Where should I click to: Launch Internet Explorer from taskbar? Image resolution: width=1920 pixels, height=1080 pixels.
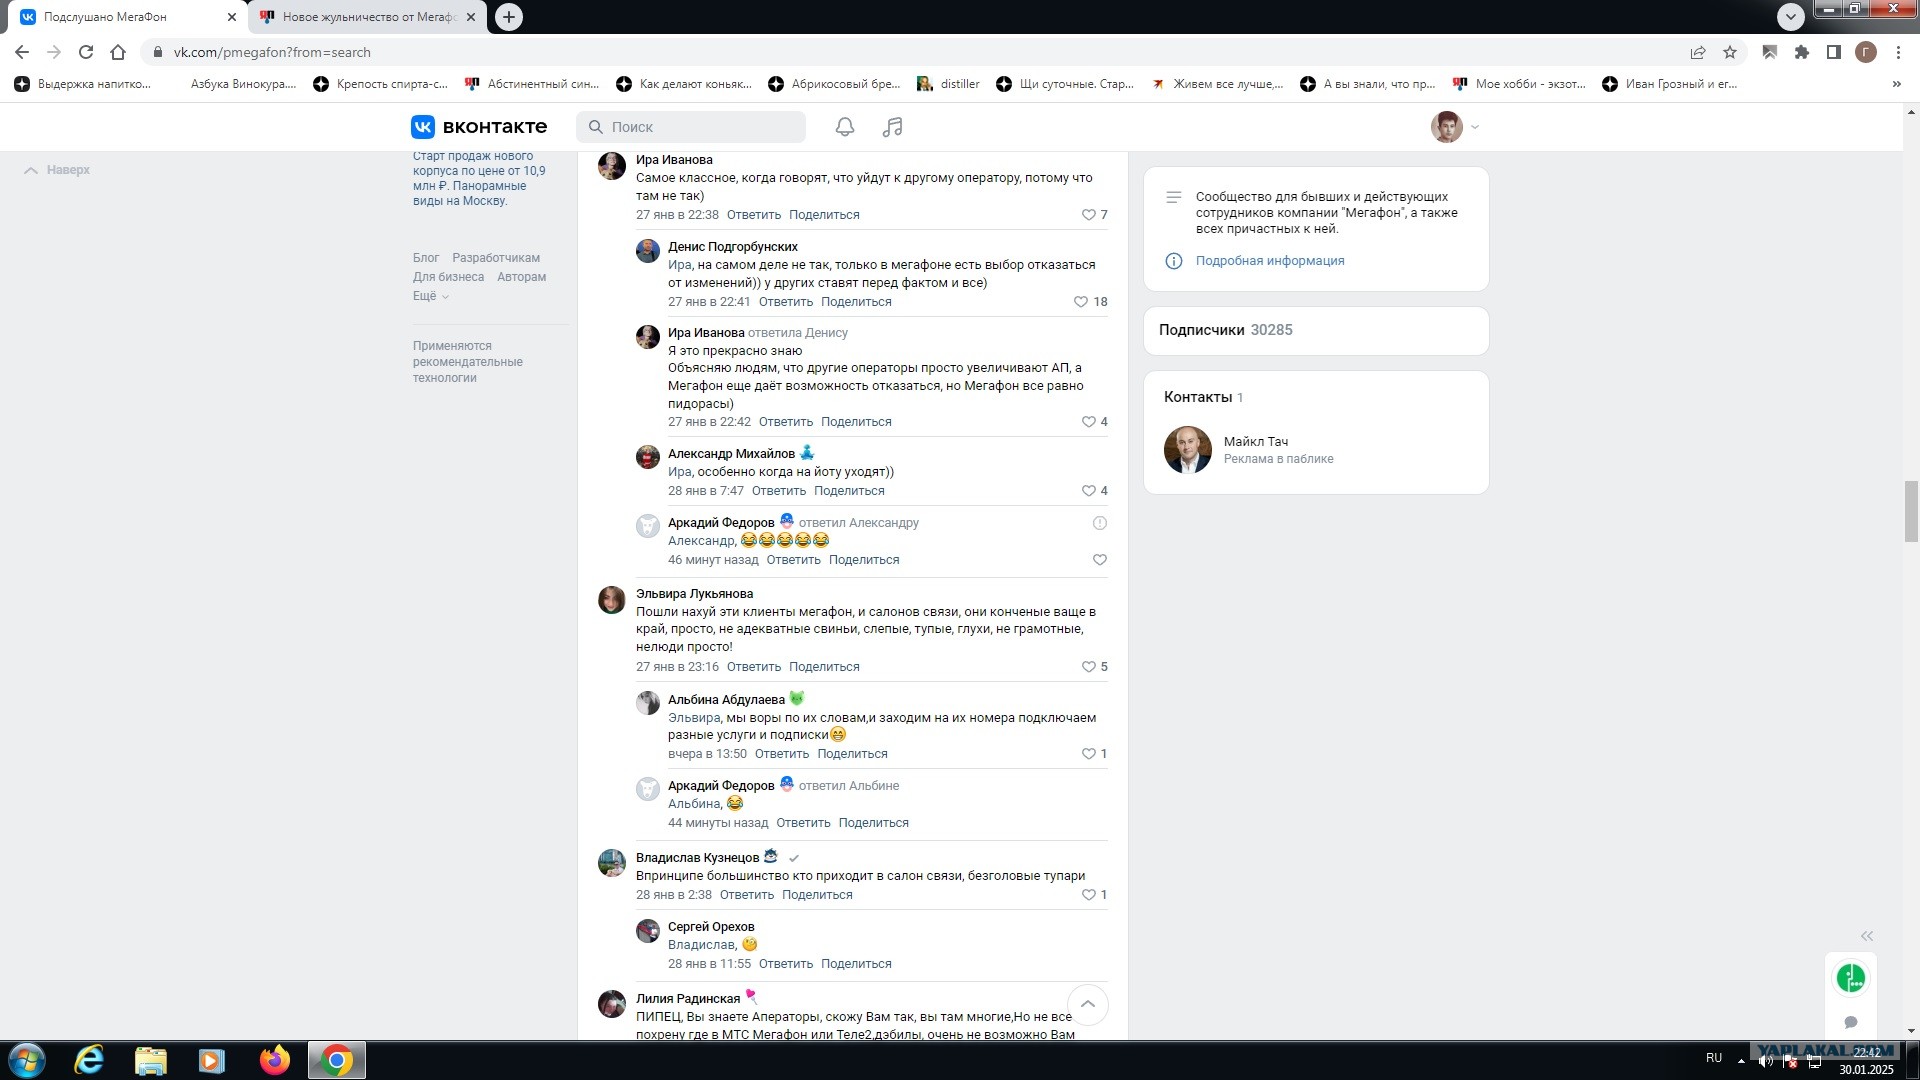[89, 1060]
